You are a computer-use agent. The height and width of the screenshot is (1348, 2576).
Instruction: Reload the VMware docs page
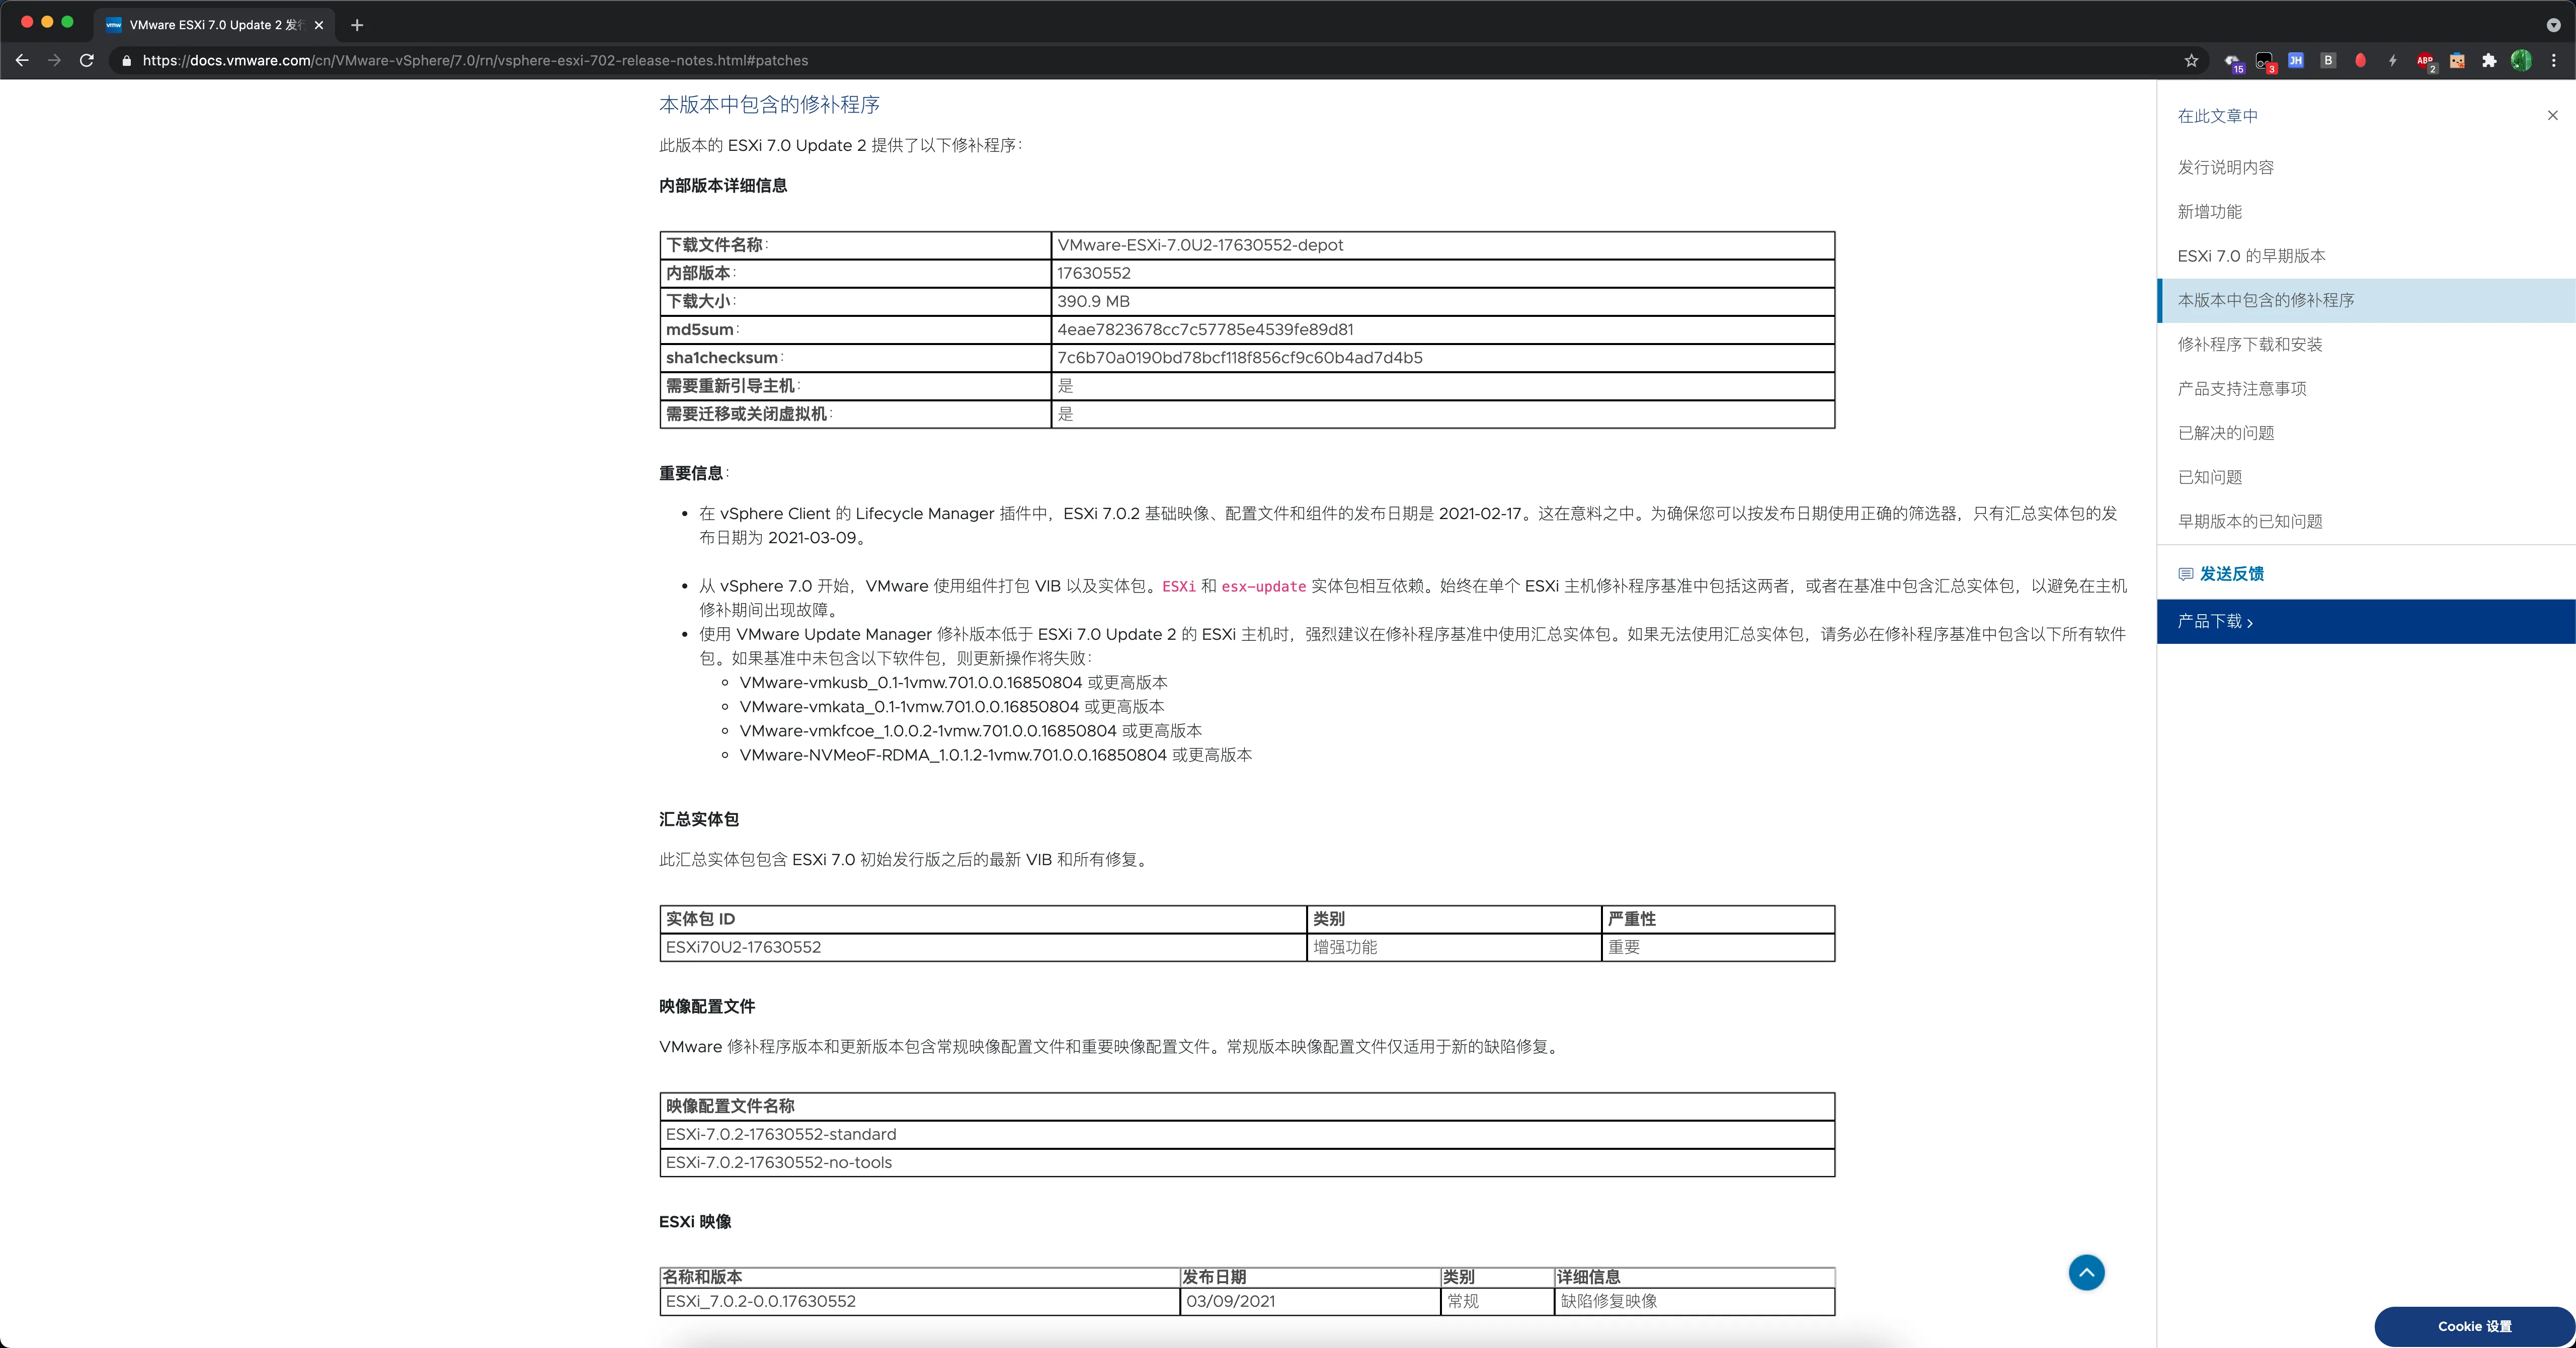(87, 60)
